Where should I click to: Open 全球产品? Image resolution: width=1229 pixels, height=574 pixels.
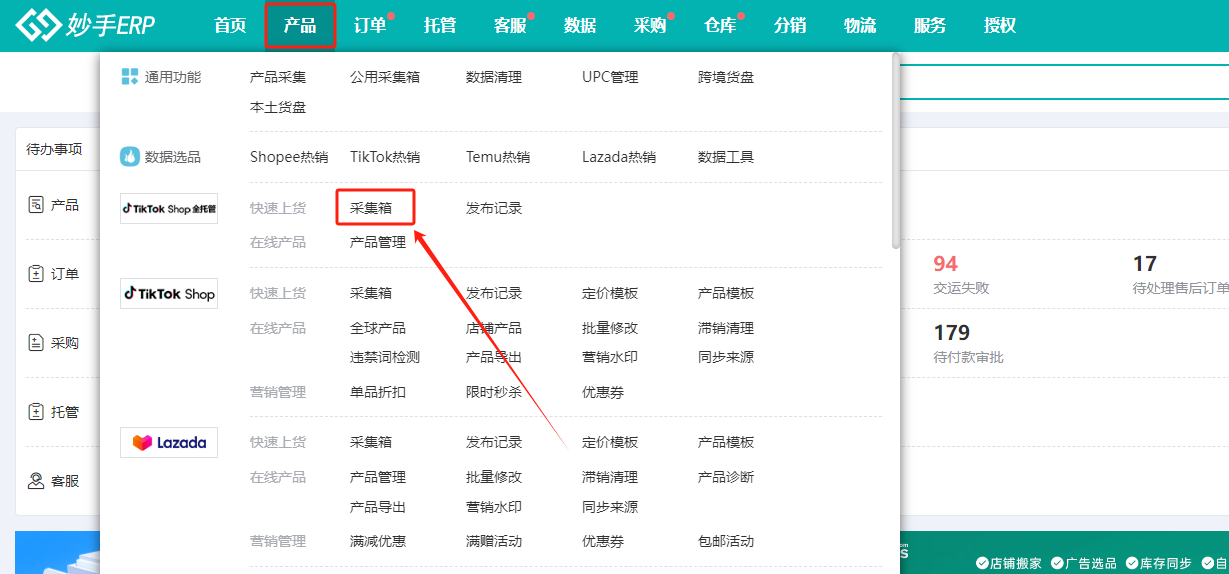(378, 328)
